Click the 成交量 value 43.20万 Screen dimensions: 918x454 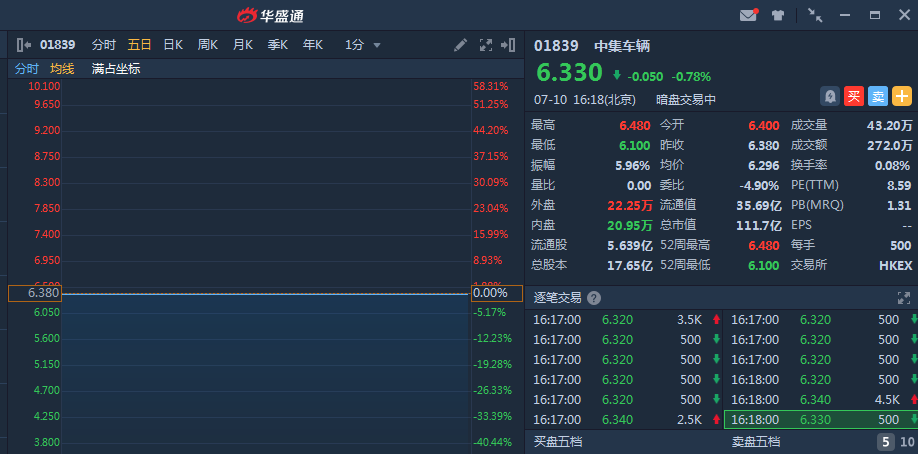click(890, 125)
